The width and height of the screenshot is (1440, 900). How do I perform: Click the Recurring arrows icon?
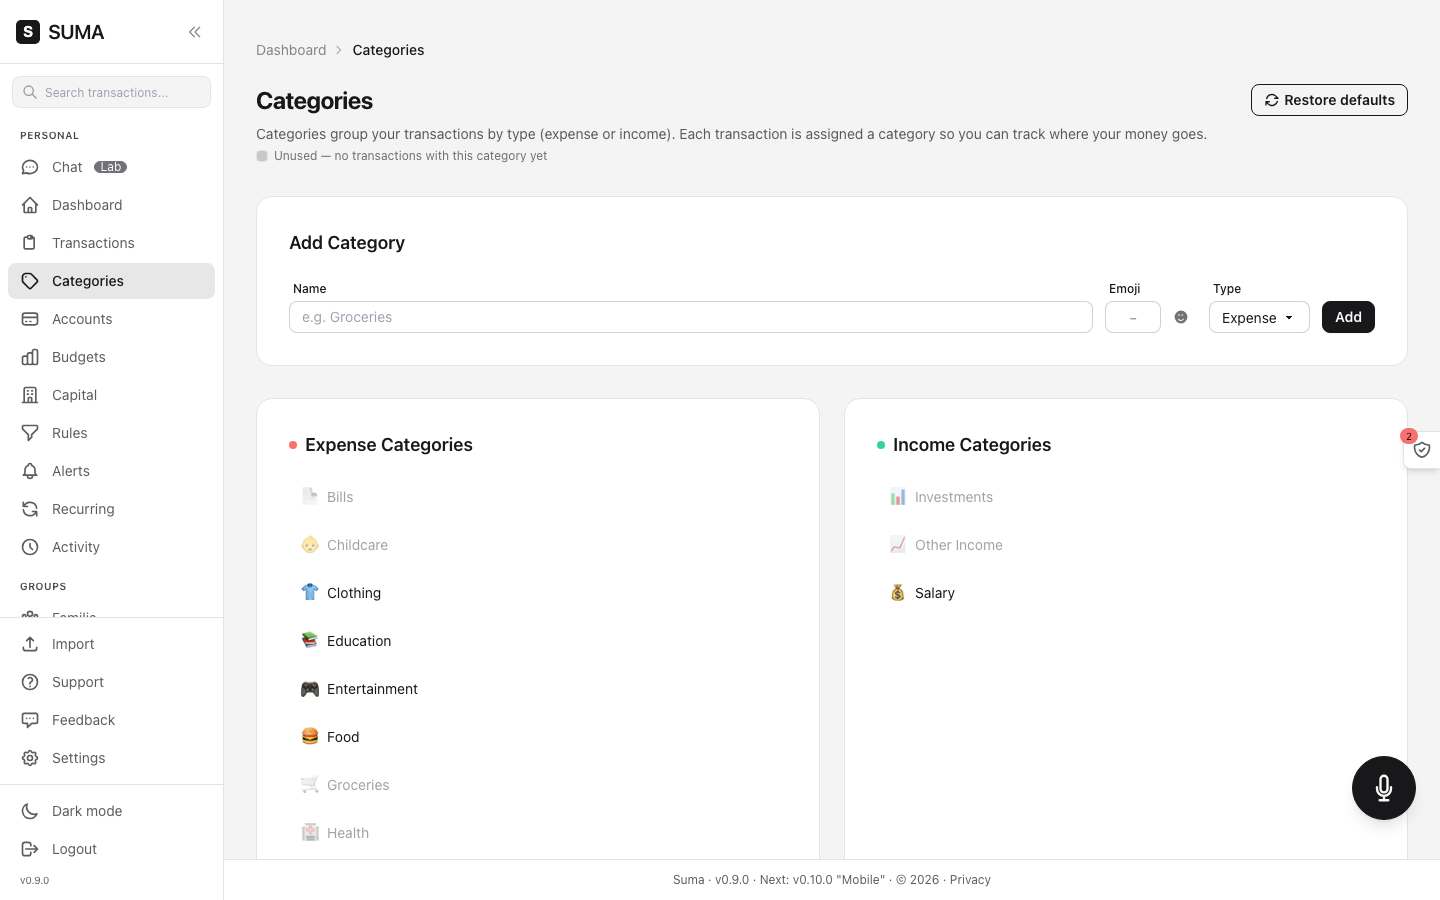(30, 509)
